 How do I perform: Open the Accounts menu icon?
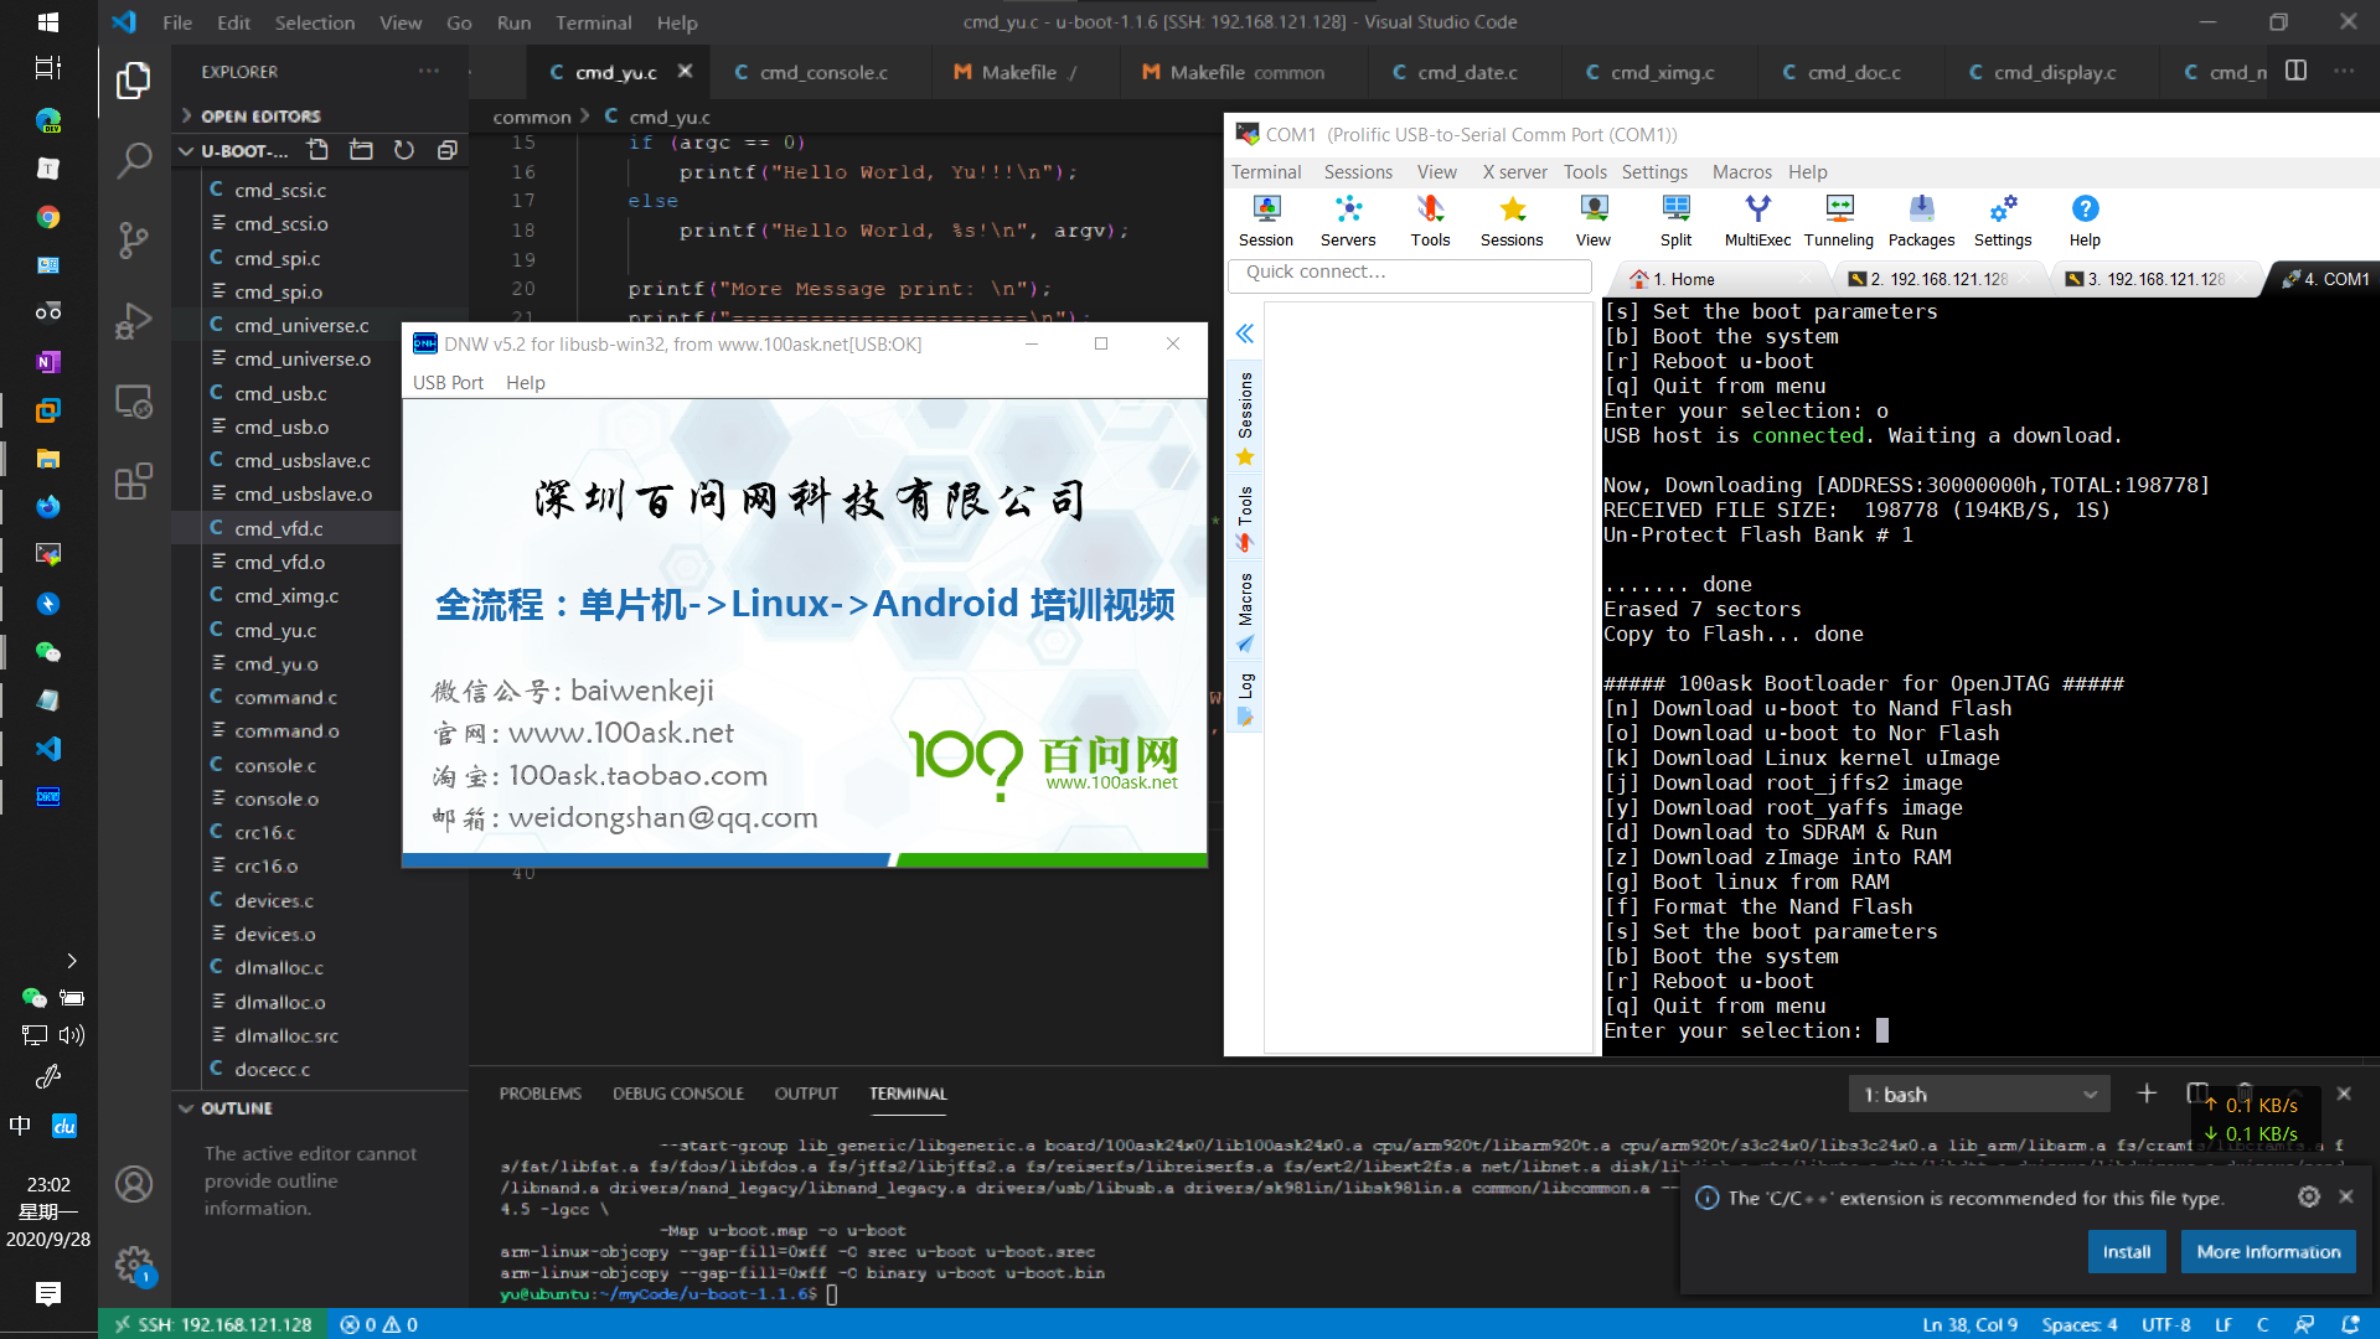tap(133, 1184)
